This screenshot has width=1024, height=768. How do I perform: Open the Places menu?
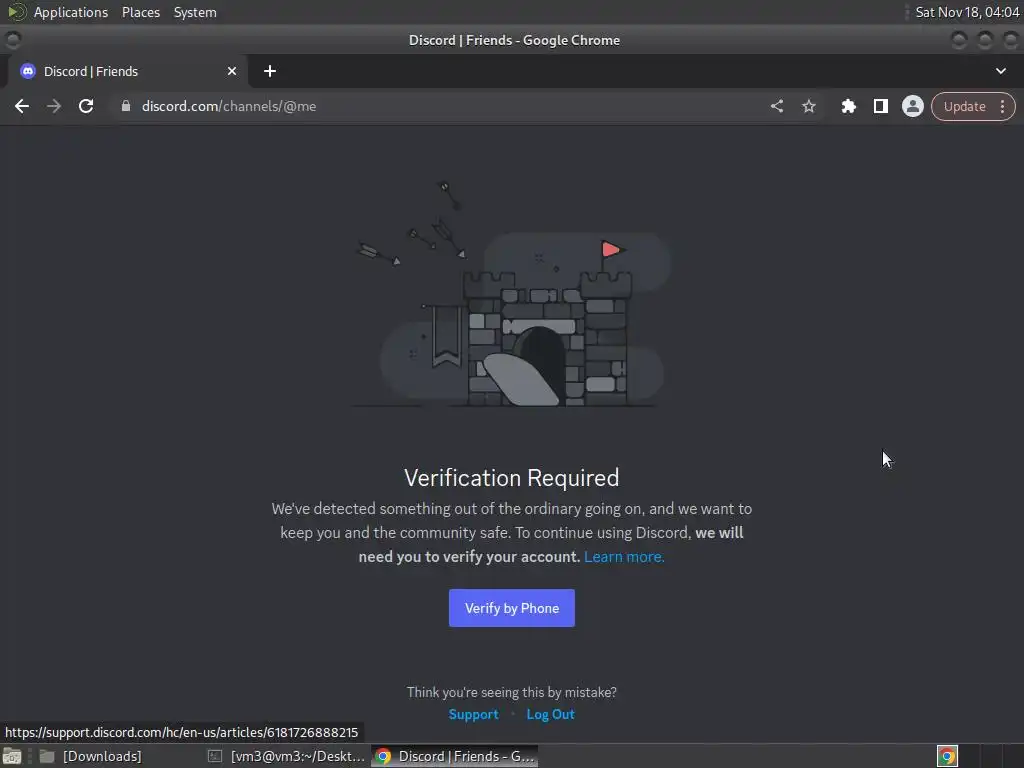tap(140, 12)
